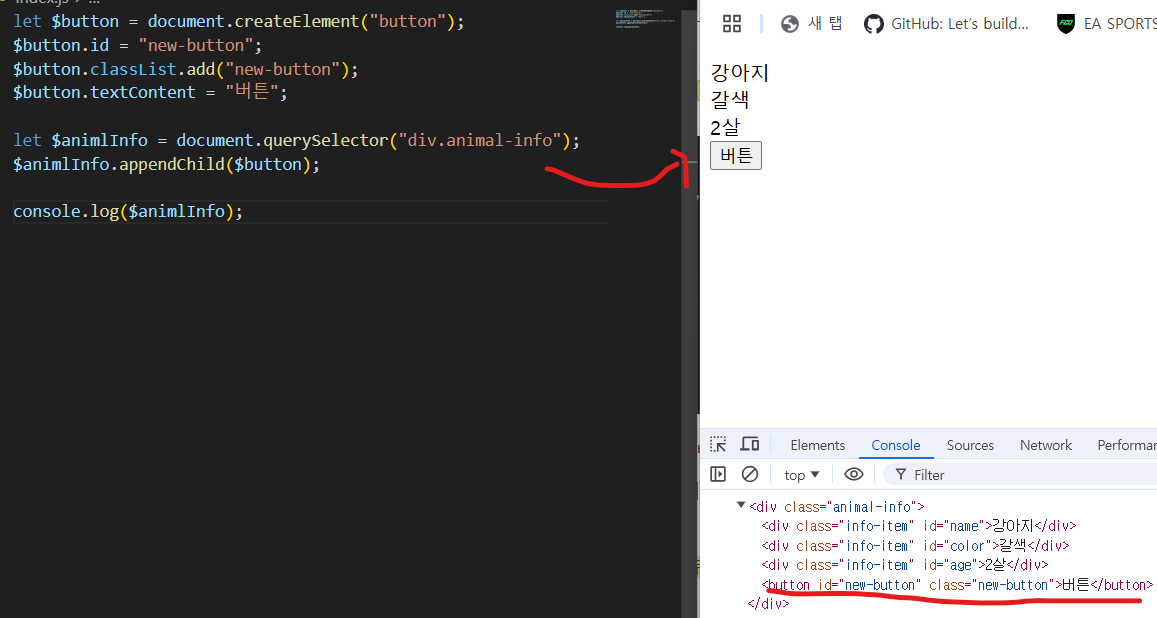Switch to the Console tab
This screenshot has width=1157, height=618.
click(x=896, y=445)
